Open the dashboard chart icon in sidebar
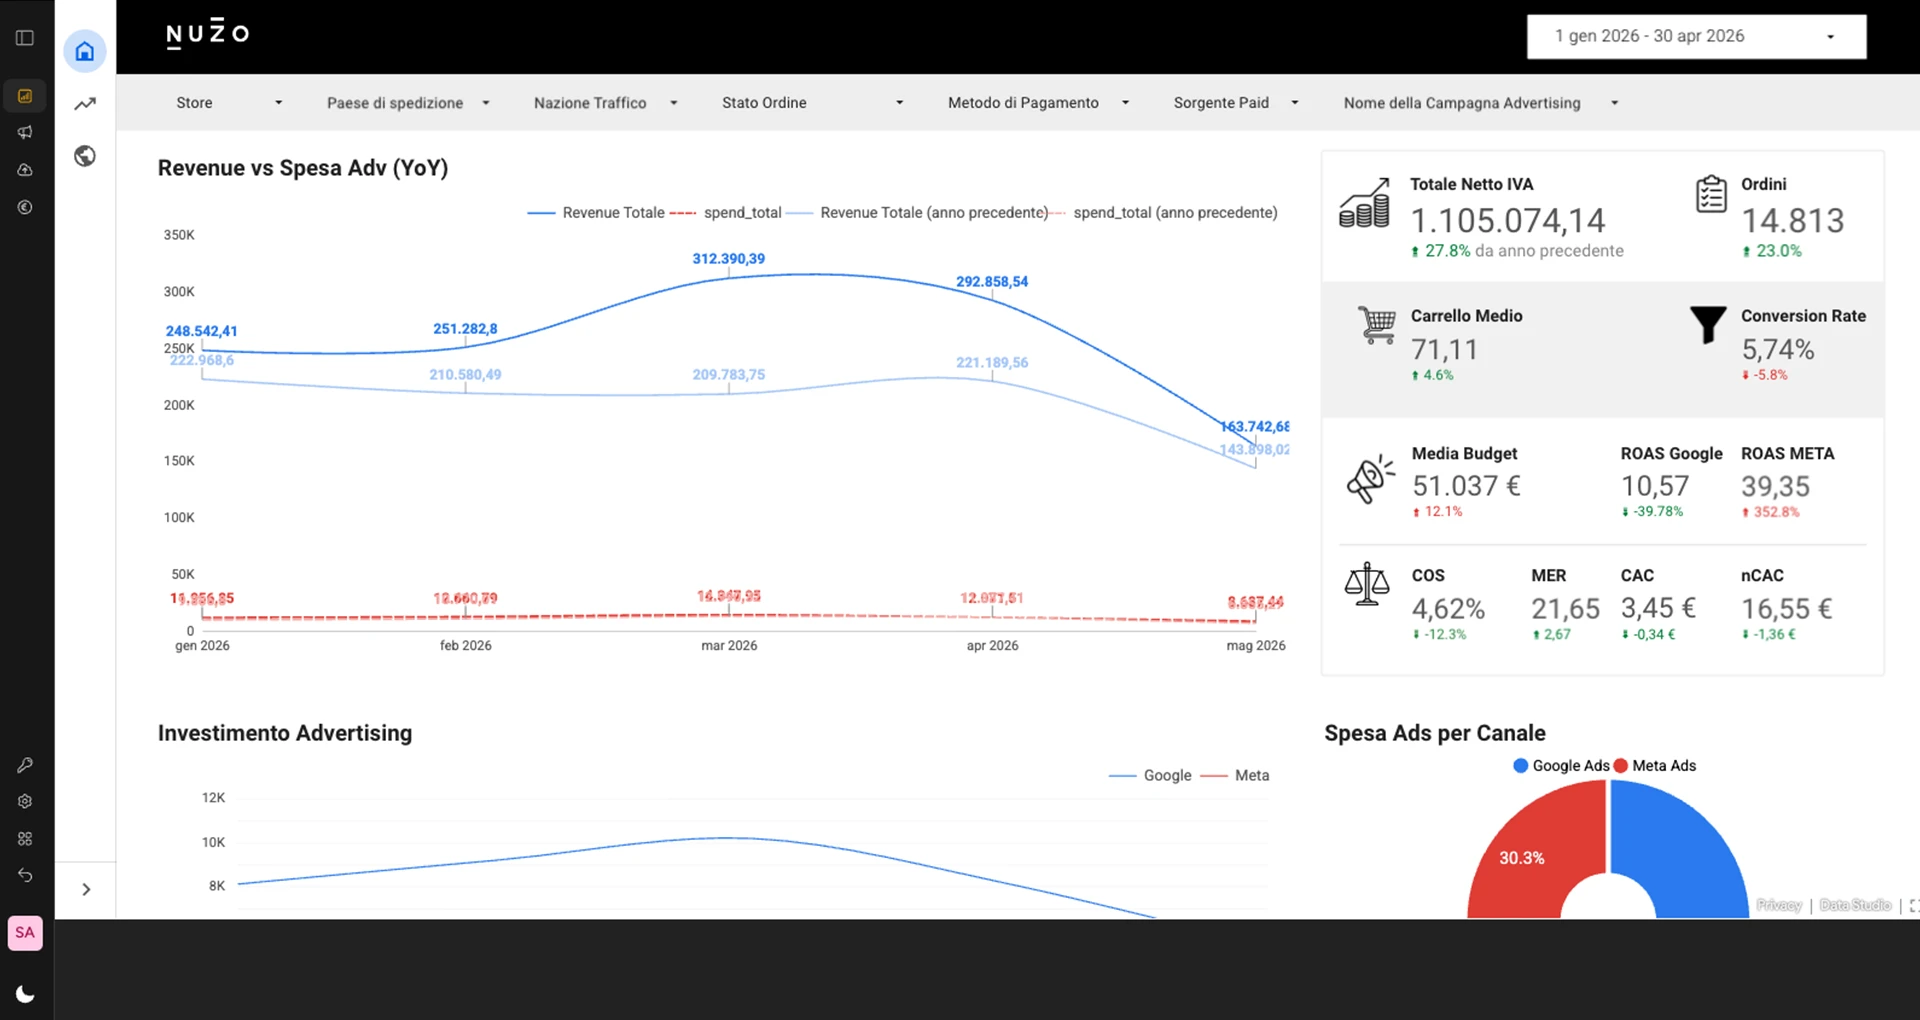This screenshot has height=1020, width=1920. pos(25,96)
